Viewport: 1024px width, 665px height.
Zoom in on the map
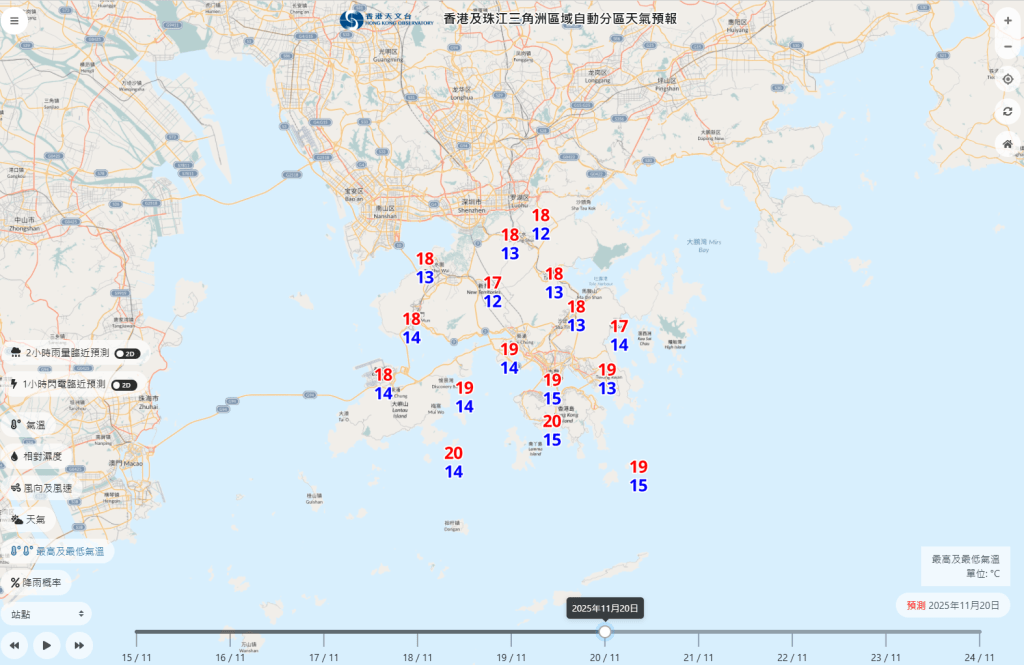(1008, 19)
